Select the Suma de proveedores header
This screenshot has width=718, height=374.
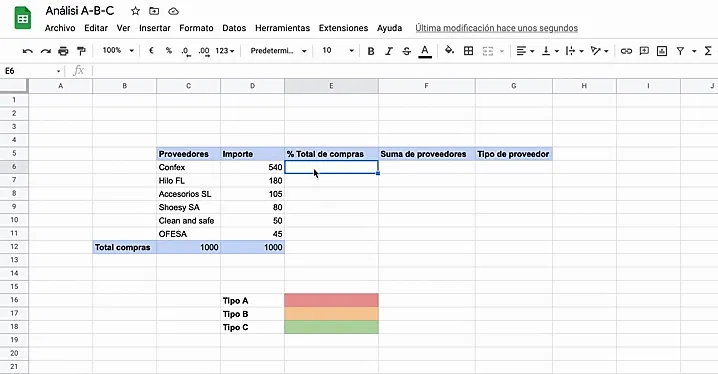[427, 154]
